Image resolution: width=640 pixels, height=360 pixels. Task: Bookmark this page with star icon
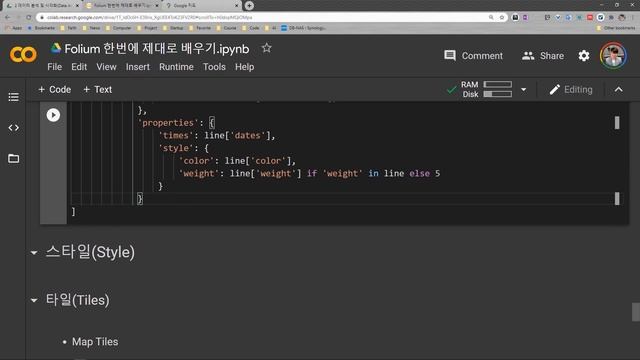[502, 18]
